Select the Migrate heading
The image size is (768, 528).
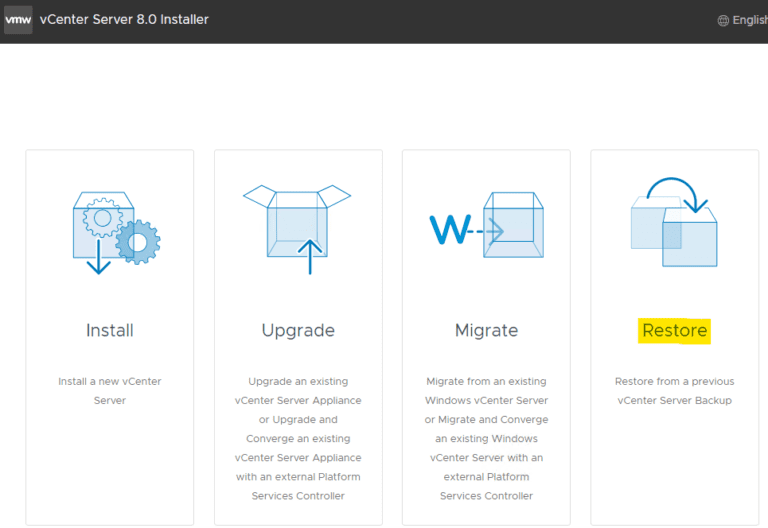486,331
